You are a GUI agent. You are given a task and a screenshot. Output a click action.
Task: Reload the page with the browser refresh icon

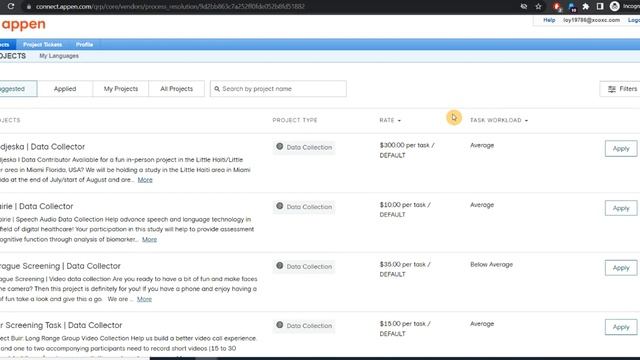click(x=11, y=6)
